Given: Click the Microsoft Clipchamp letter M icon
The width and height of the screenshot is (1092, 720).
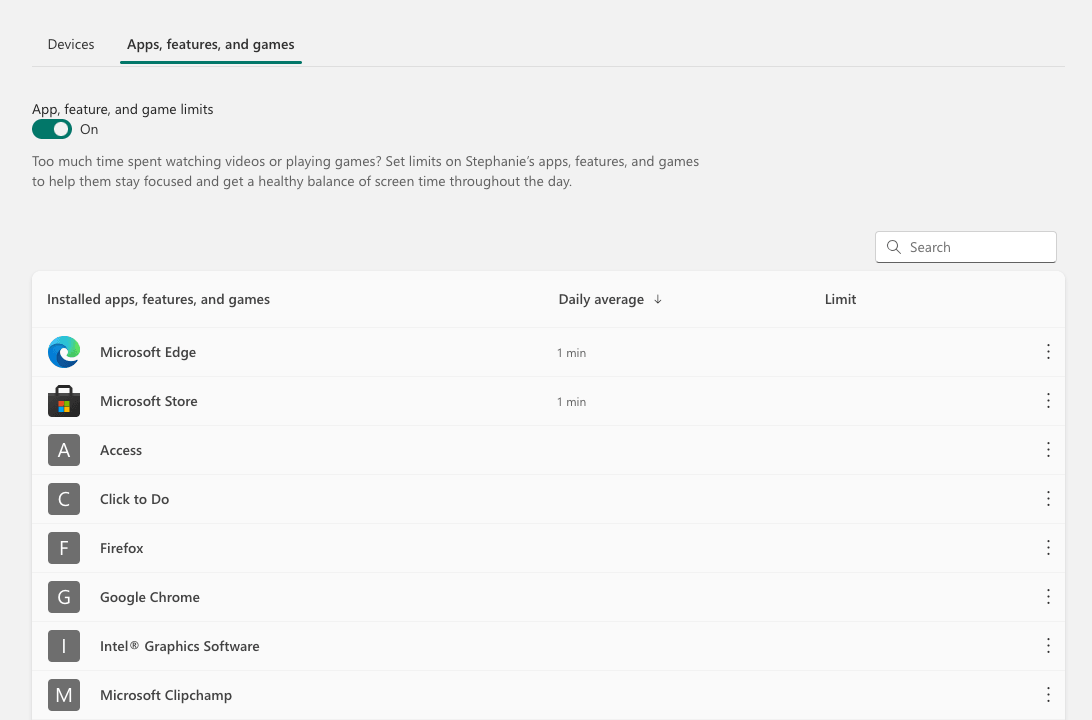Looking at the screenshot, I should click(64, 695).
